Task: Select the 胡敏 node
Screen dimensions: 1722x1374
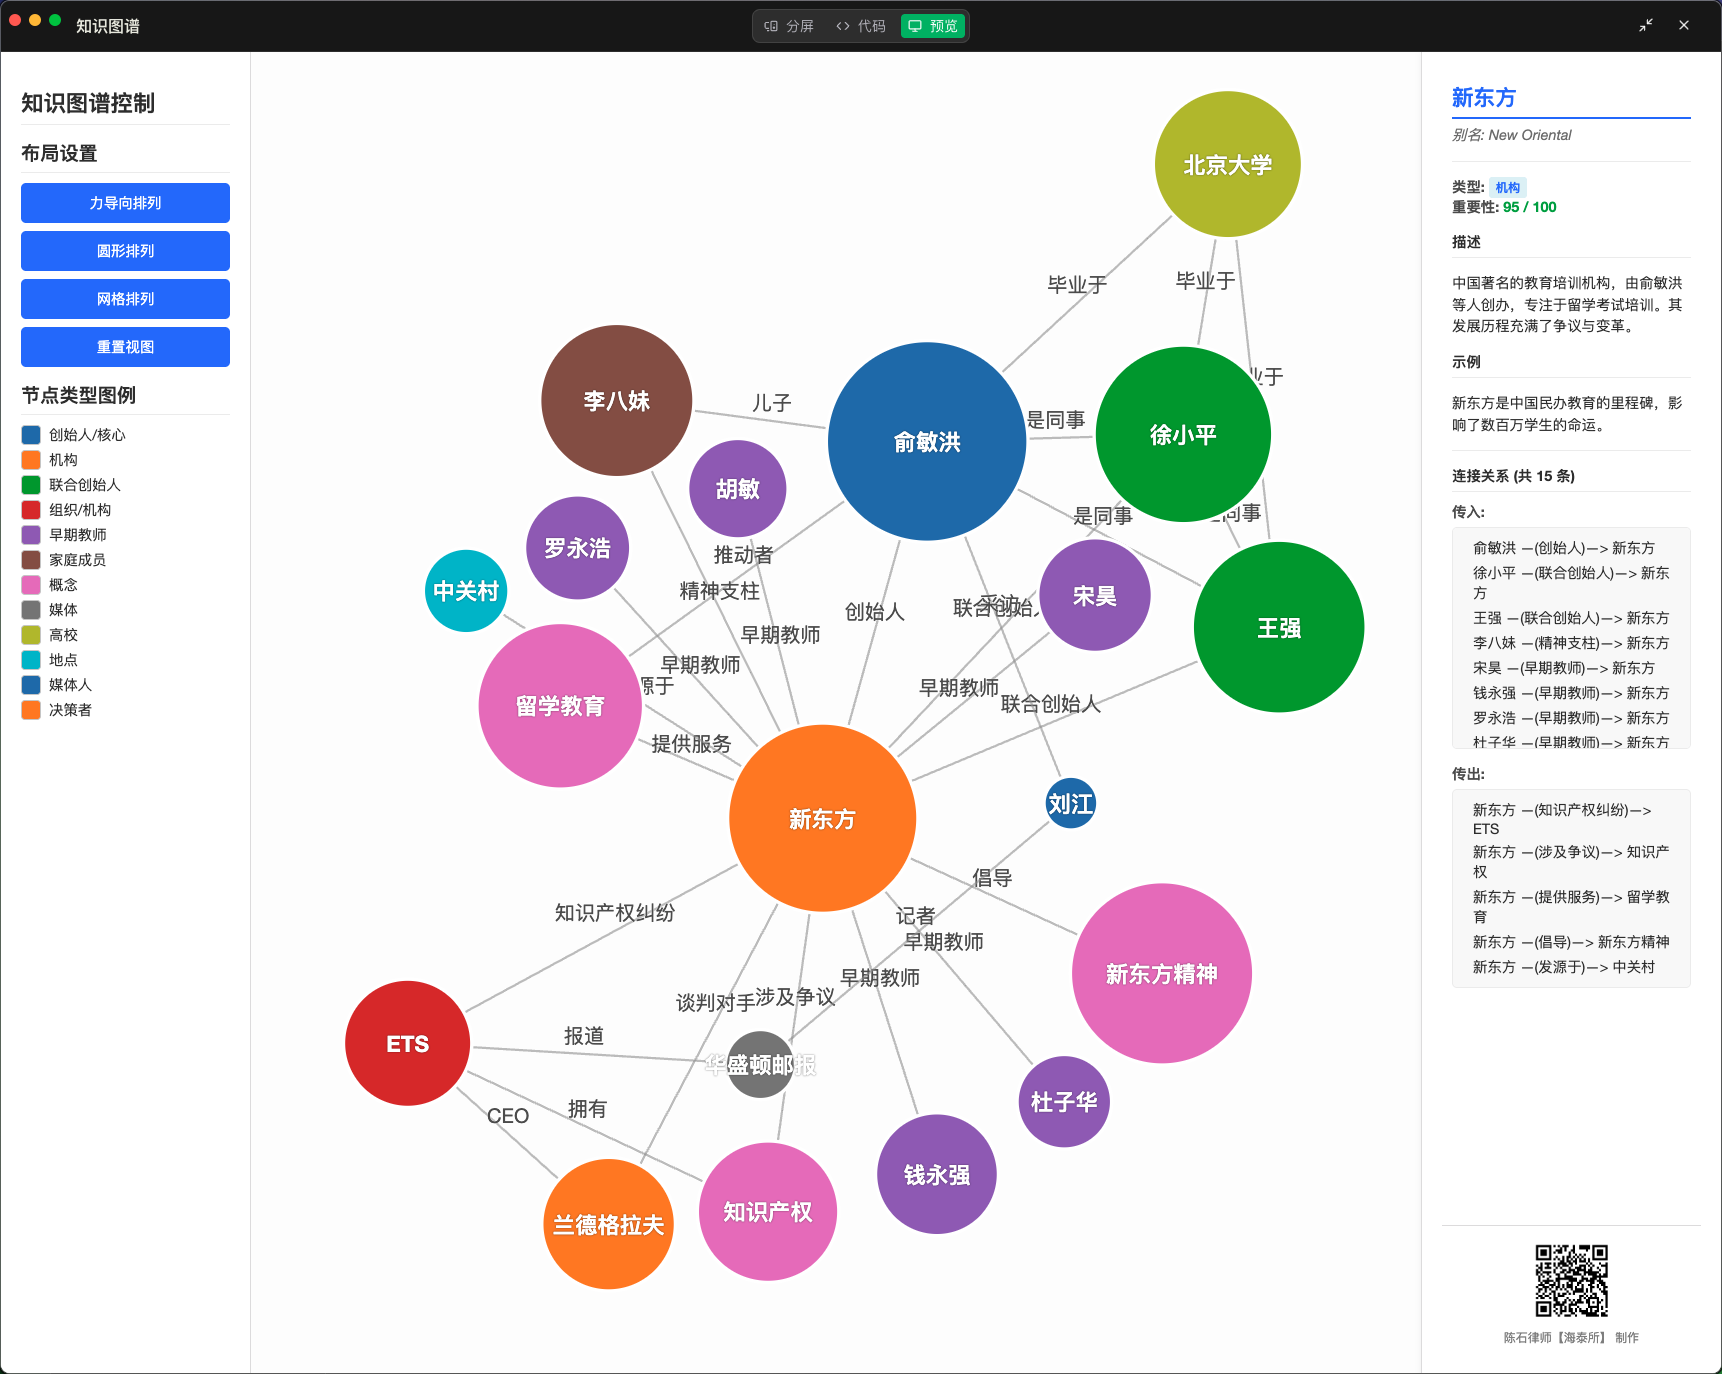Action: pos(738,489)
